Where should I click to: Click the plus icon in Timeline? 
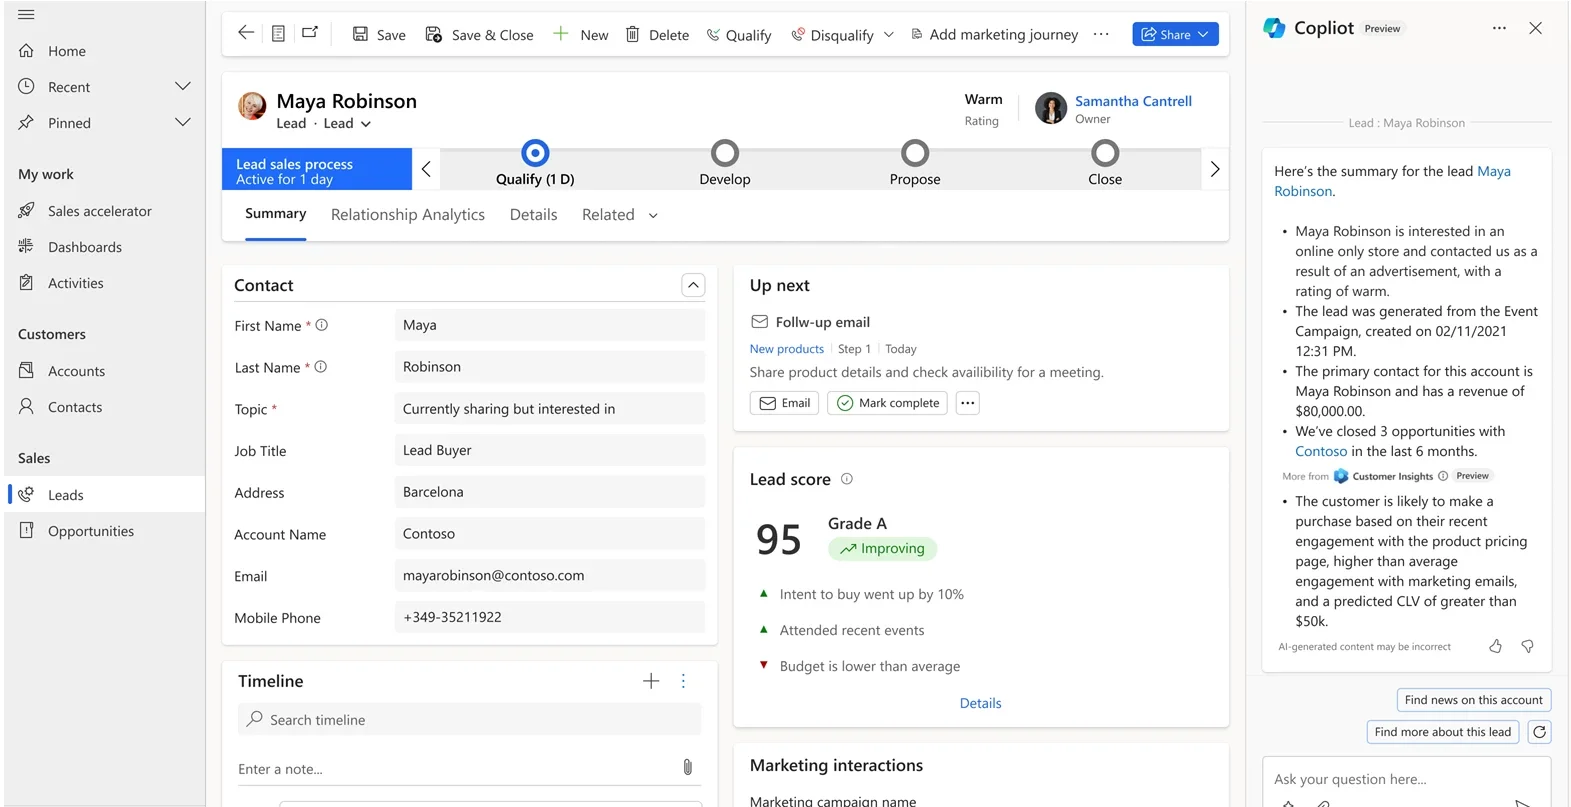coord(651,681)
